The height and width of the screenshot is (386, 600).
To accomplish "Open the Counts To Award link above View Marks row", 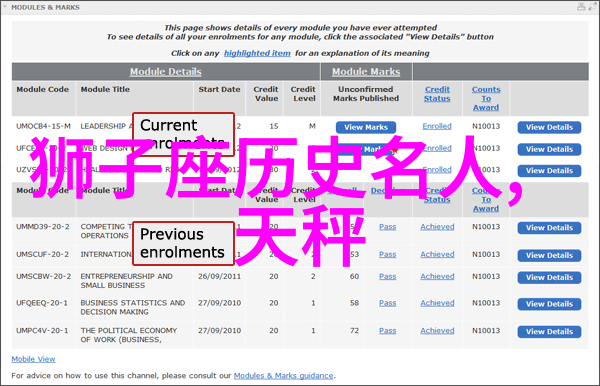I will 486,98.
